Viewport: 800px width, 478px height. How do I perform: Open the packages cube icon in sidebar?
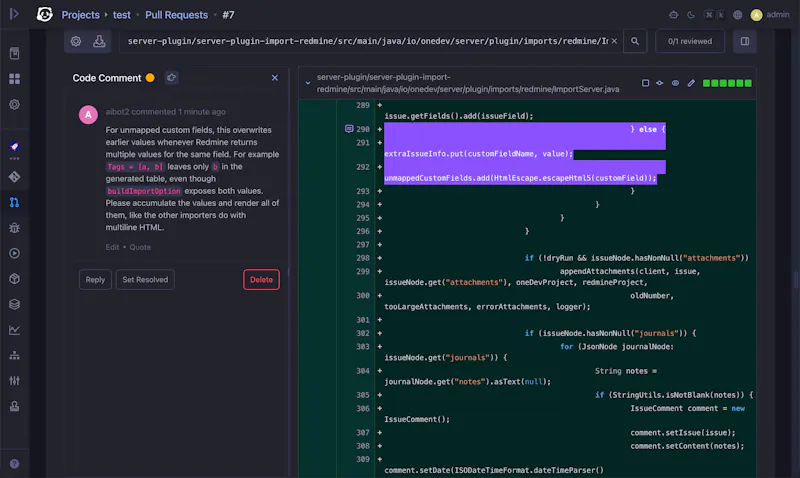[x=14, y=279]
